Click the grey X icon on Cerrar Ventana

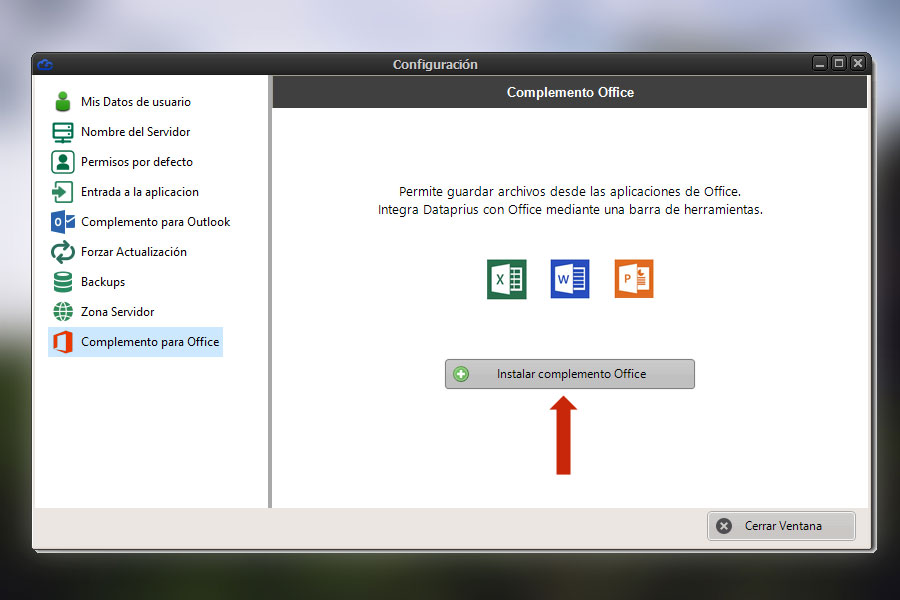(724, 526)
